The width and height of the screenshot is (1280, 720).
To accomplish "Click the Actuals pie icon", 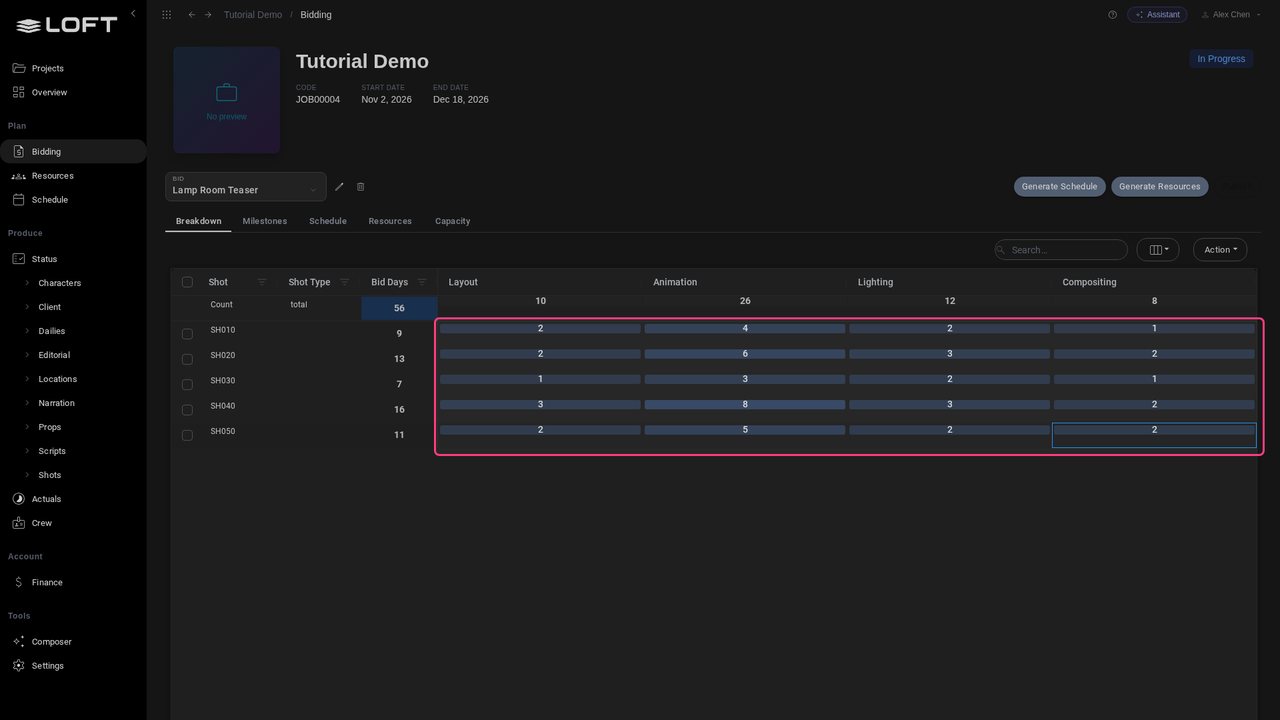I will [19, 499].
